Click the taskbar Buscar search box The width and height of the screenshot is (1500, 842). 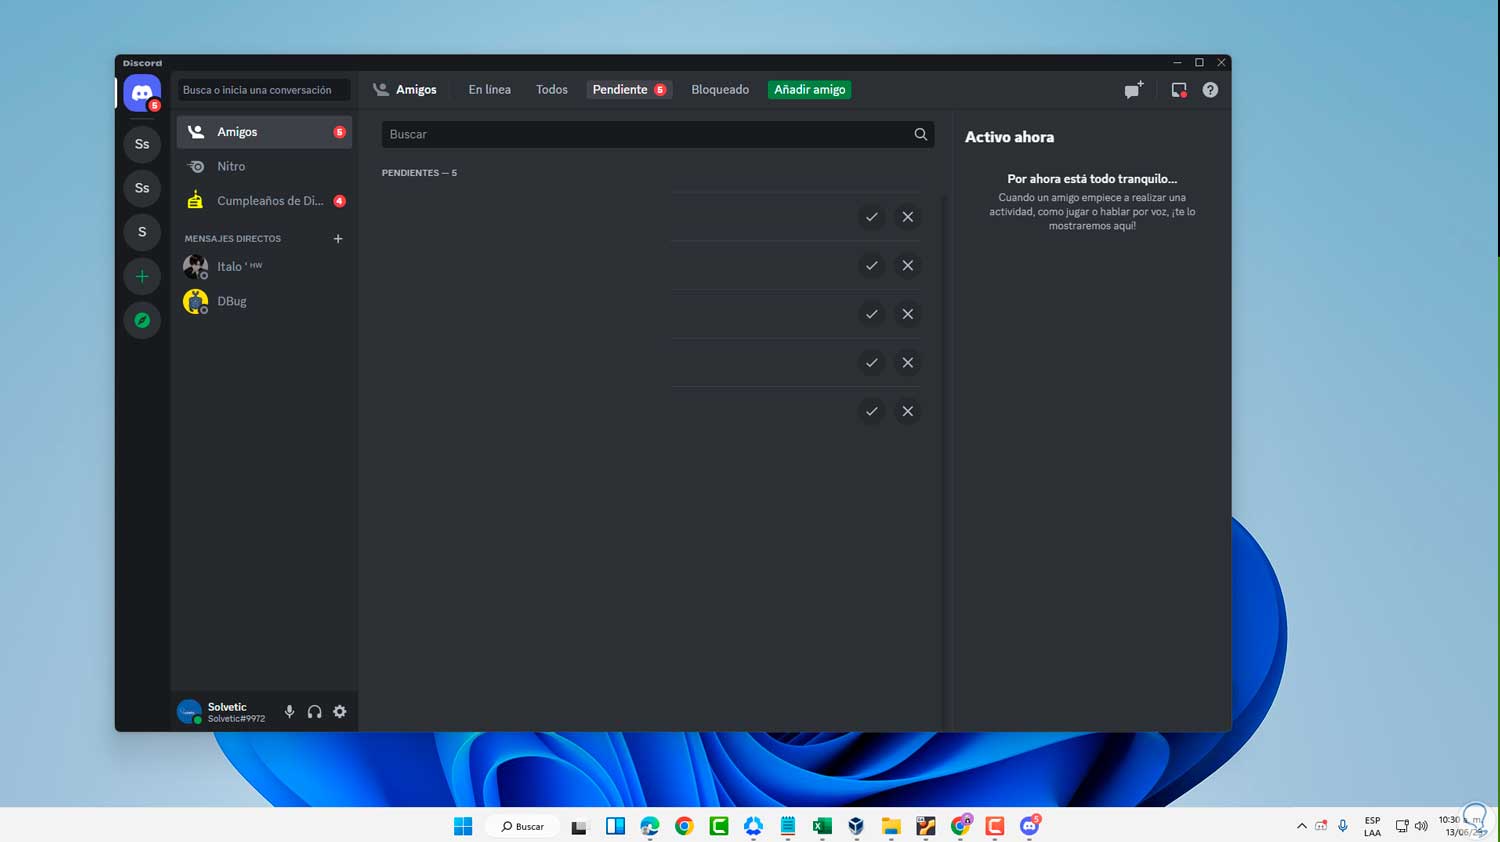[x=523, y=826]
